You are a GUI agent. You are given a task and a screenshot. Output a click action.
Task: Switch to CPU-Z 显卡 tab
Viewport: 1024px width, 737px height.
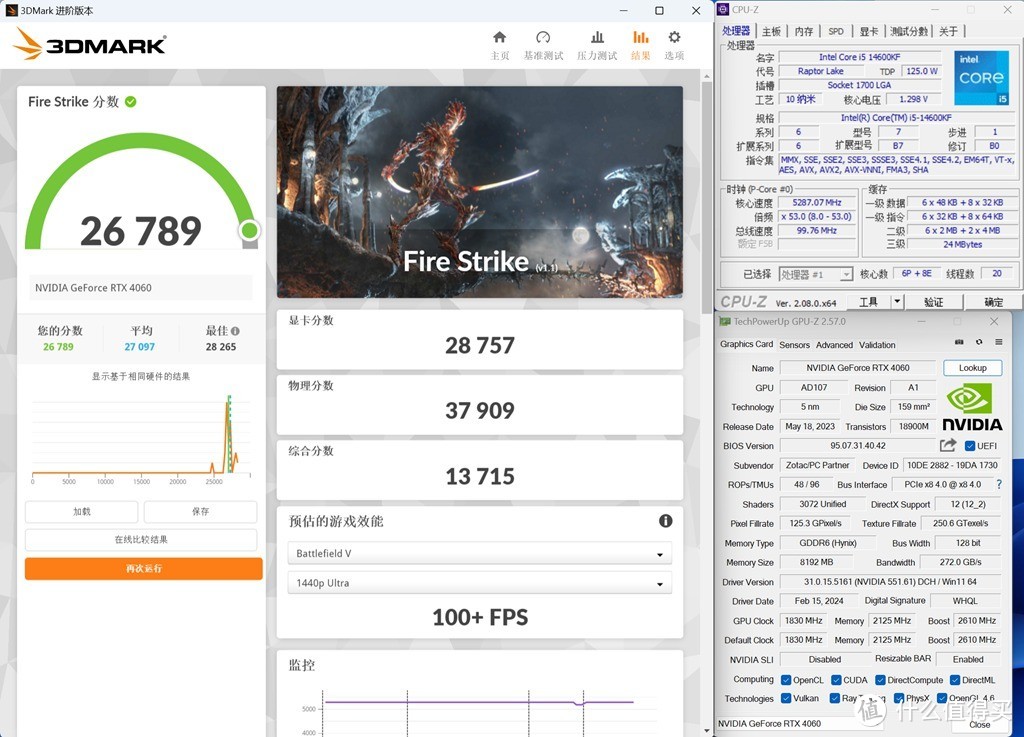[869, 31]
